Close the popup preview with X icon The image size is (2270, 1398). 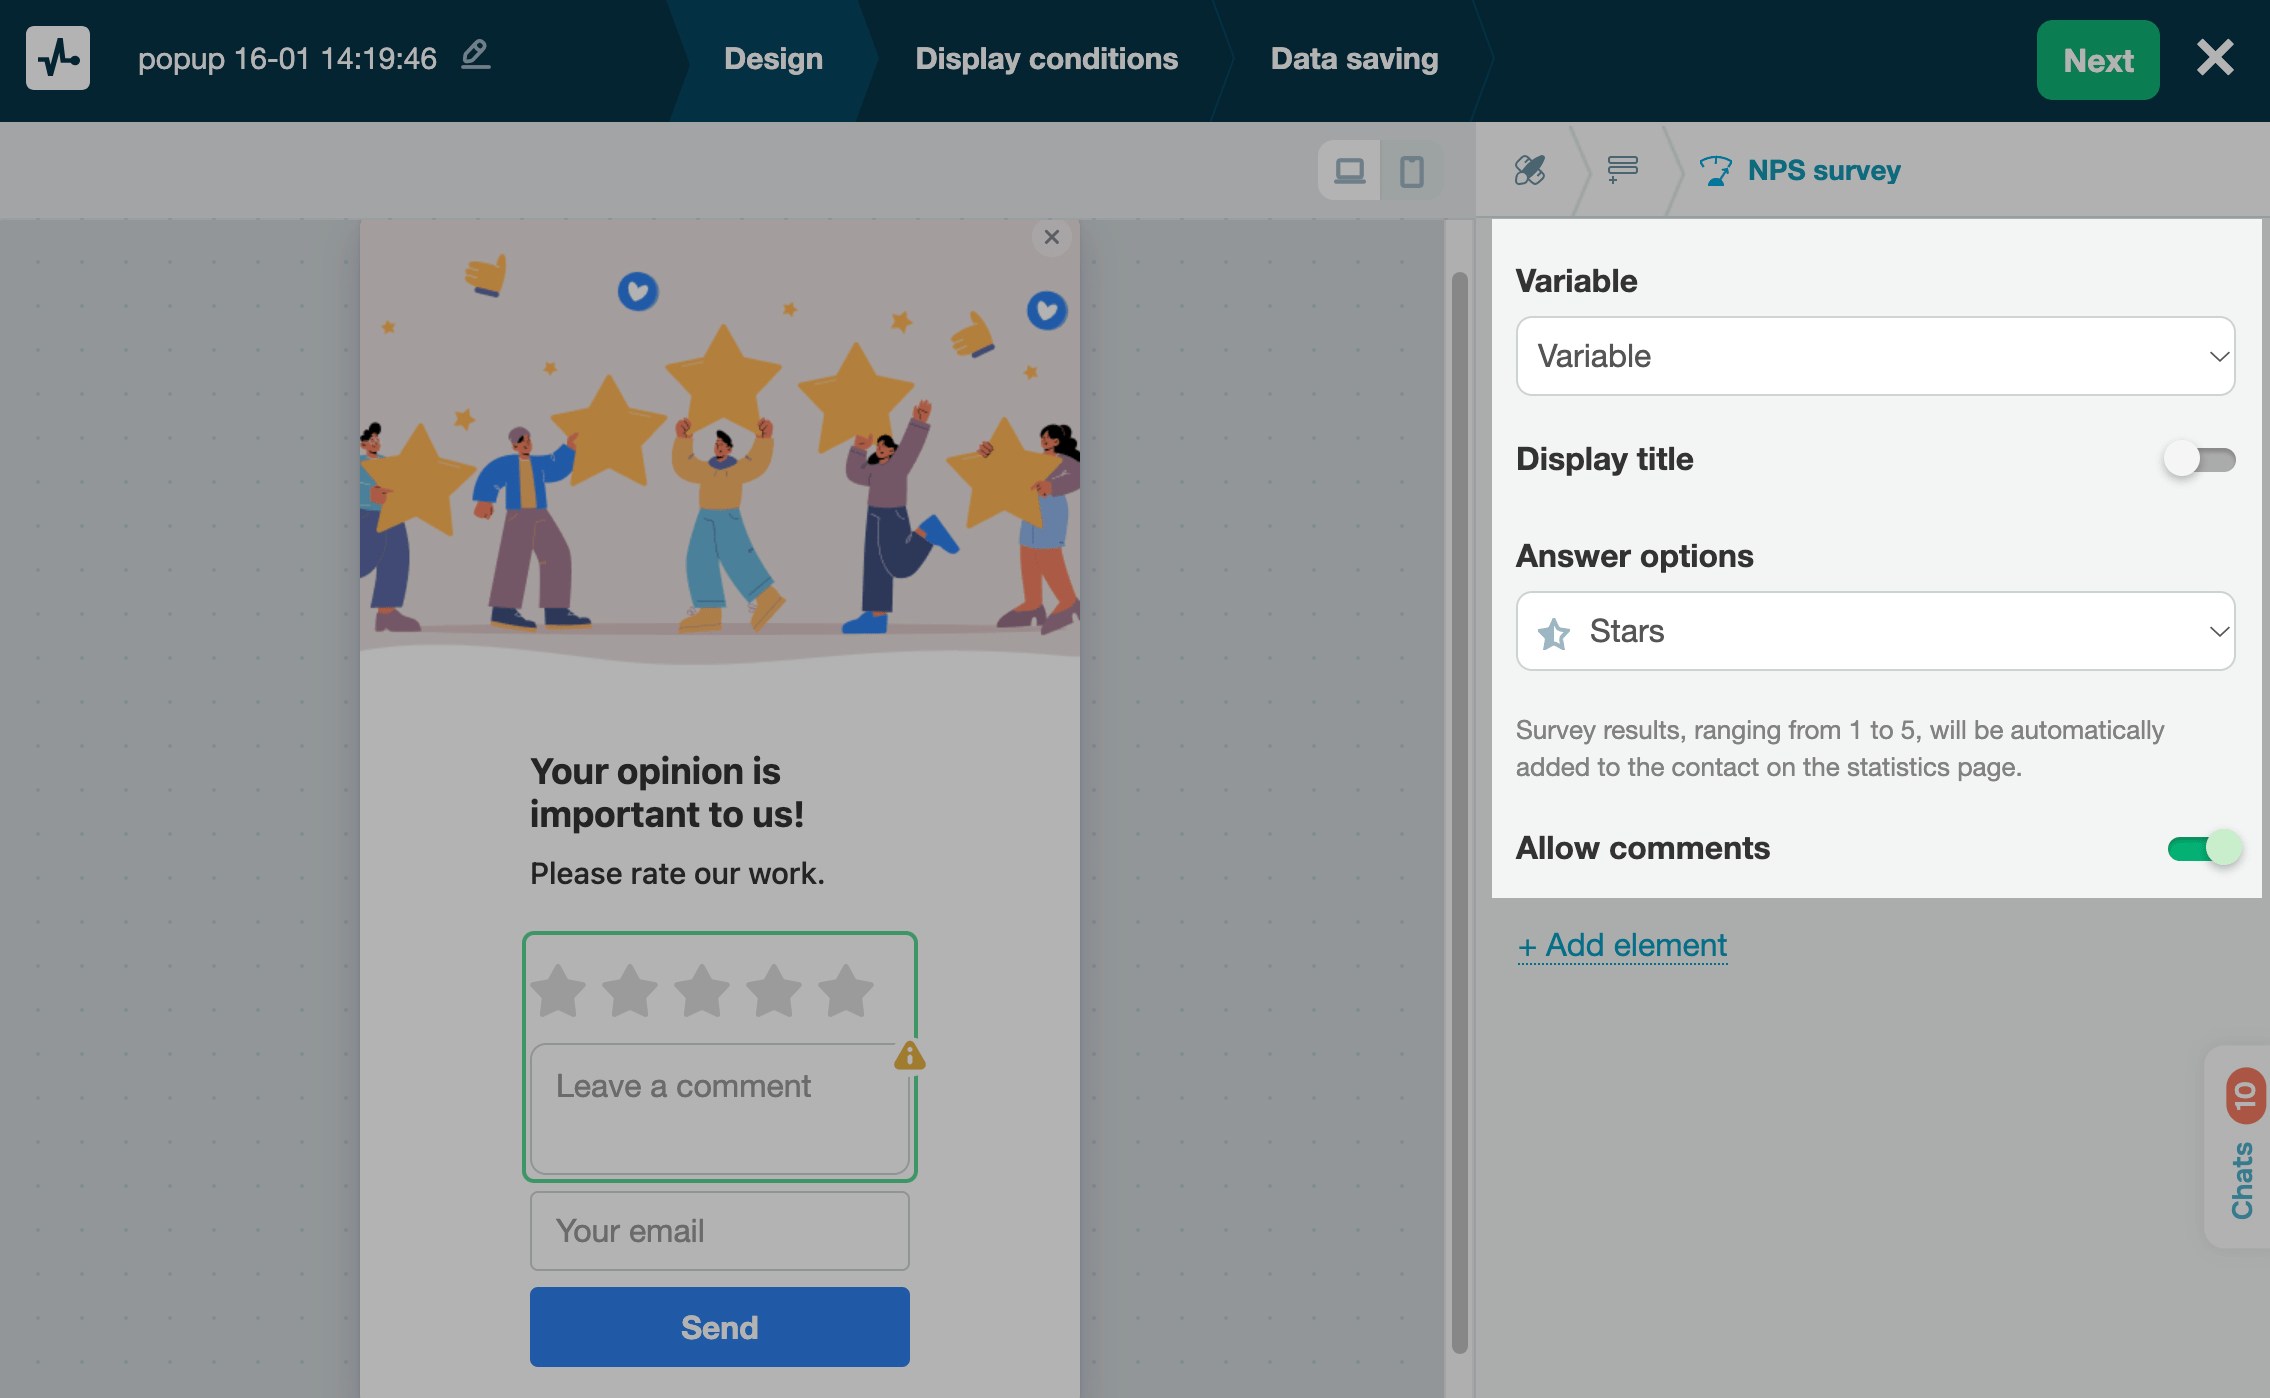click(x=1051, y=237)
